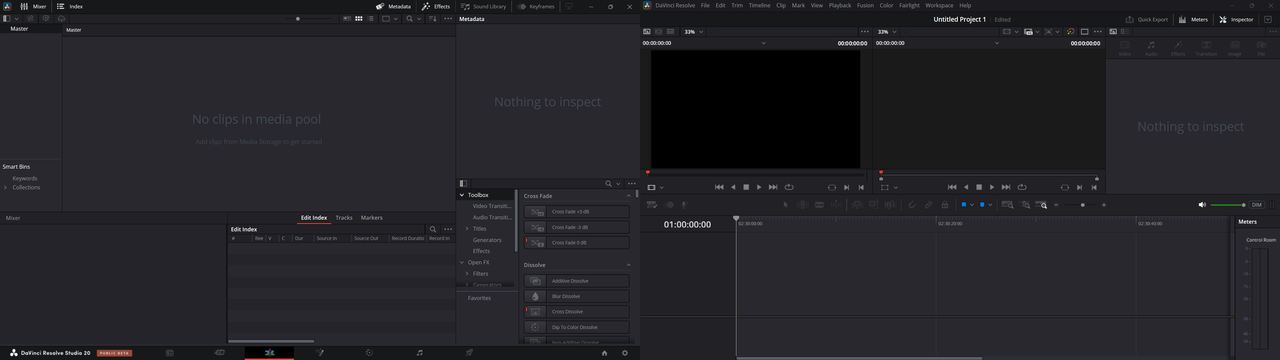The width and height of the screenshot is (1280, 360).
Task: Select Generators under Toolbox
Action: (x=487, y=240)
